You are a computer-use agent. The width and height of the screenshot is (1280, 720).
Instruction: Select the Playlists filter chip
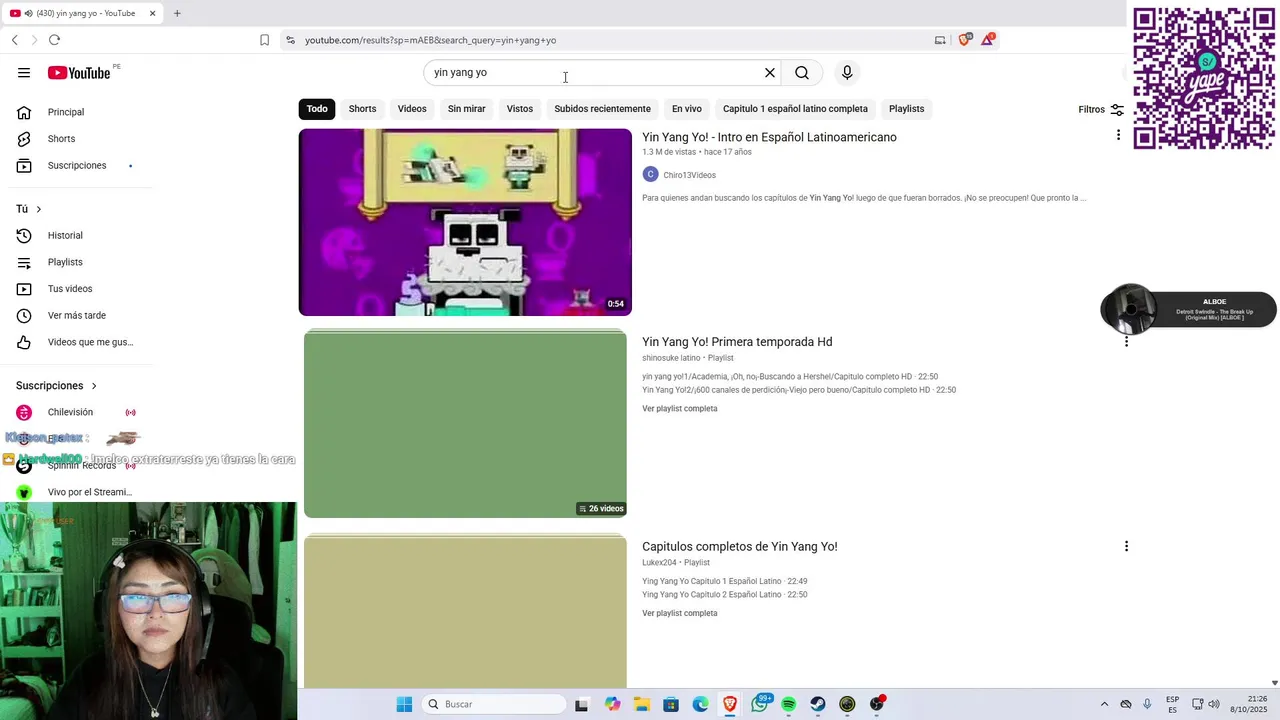(x=907, y=109)
